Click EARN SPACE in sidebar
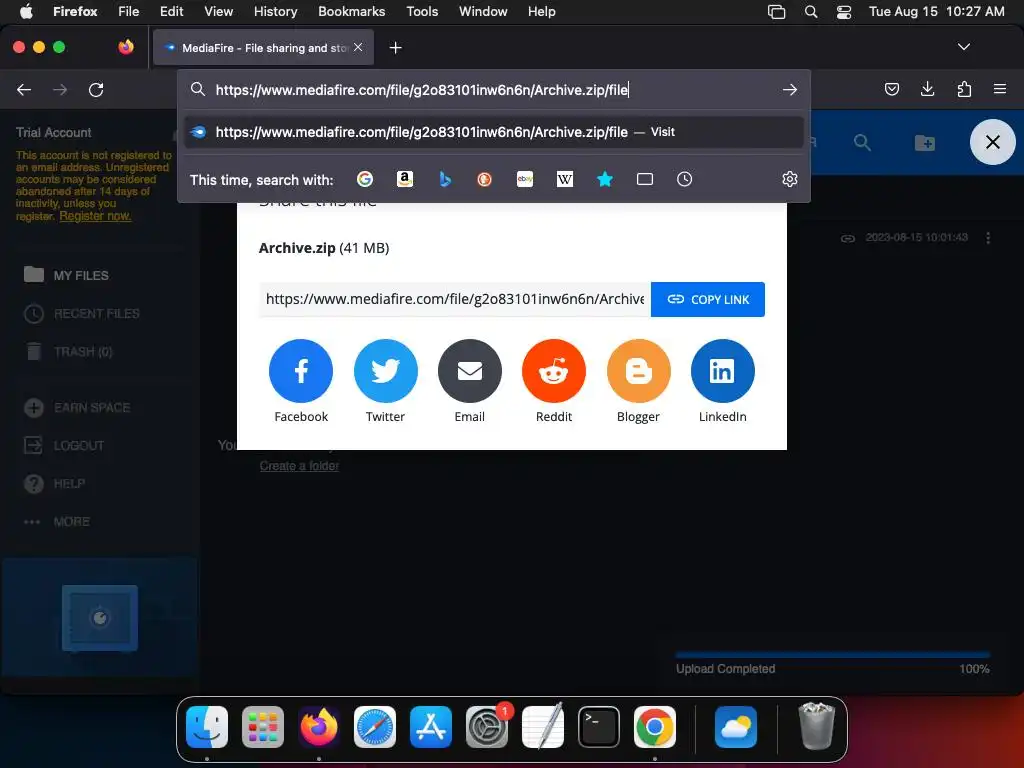Screen dimensions: 1024x768 (77, 408)
